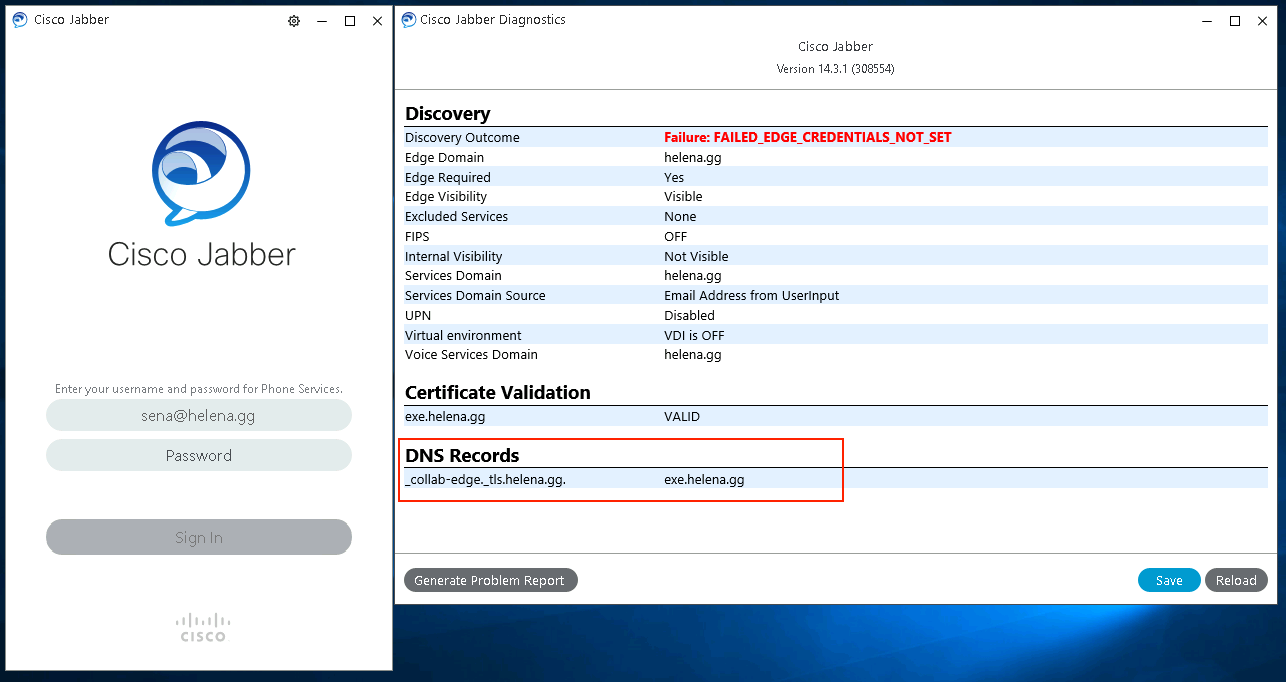Click the username field showing sena@helena.gg
Viewport: 1286px width, 682px height.
click(x=199, y=416)
